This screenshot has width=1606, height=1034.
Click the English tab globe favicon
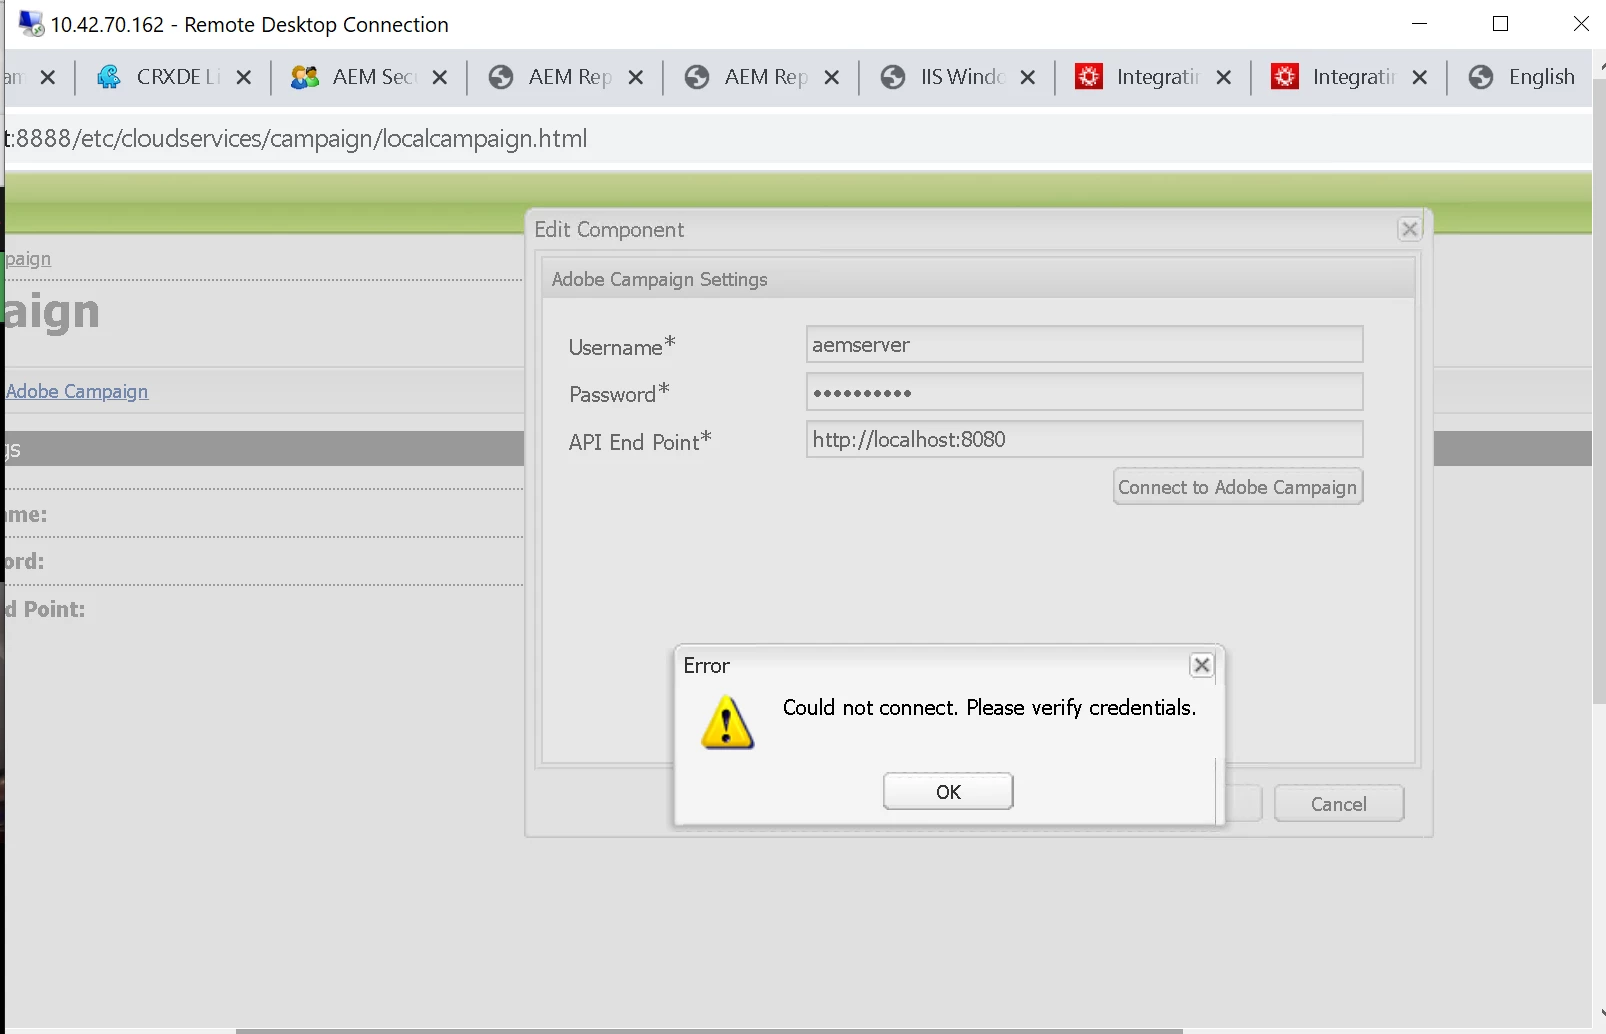click(1481, 77)
